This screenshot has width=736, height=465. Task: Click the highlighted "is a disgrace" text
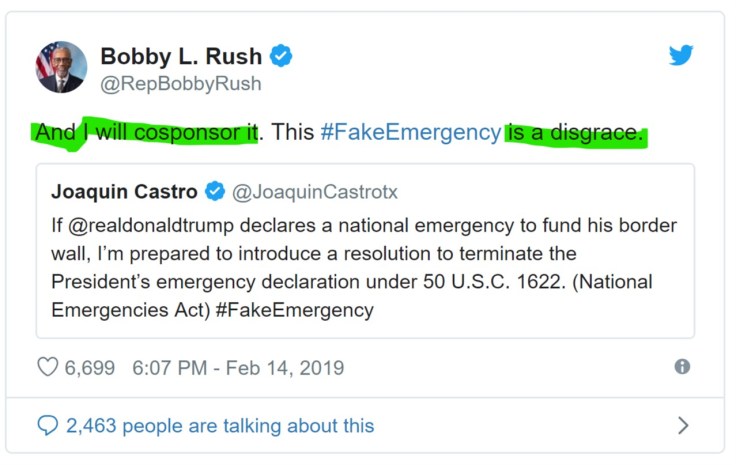(x=575, y=133)
